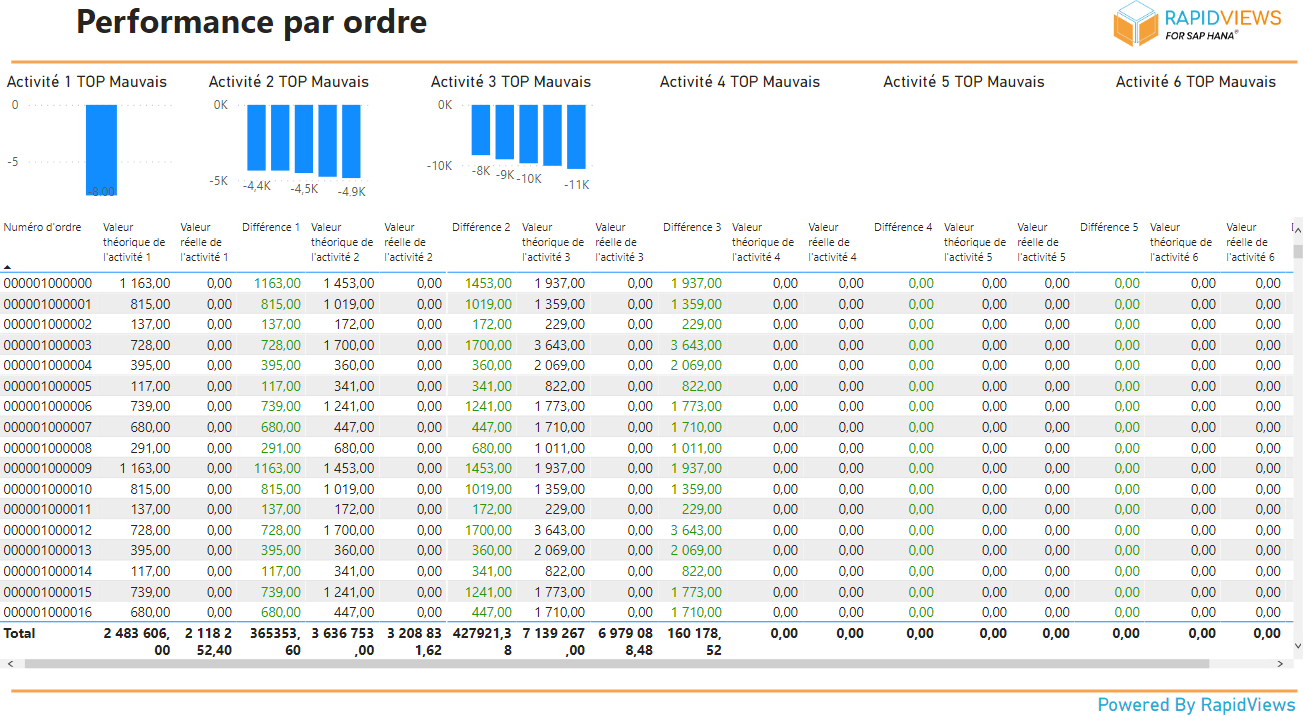Click the Activité 1 TOP Mauvais chart title
This screenshot has height=716, width=1304.
tap(87, 82)
